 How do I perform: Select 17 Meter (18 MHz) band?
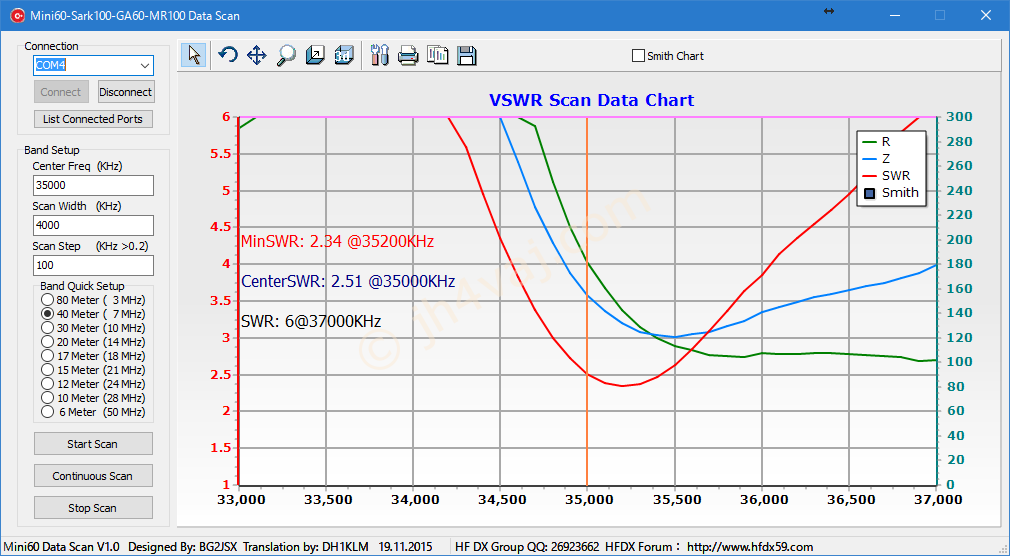coord(47,356)
